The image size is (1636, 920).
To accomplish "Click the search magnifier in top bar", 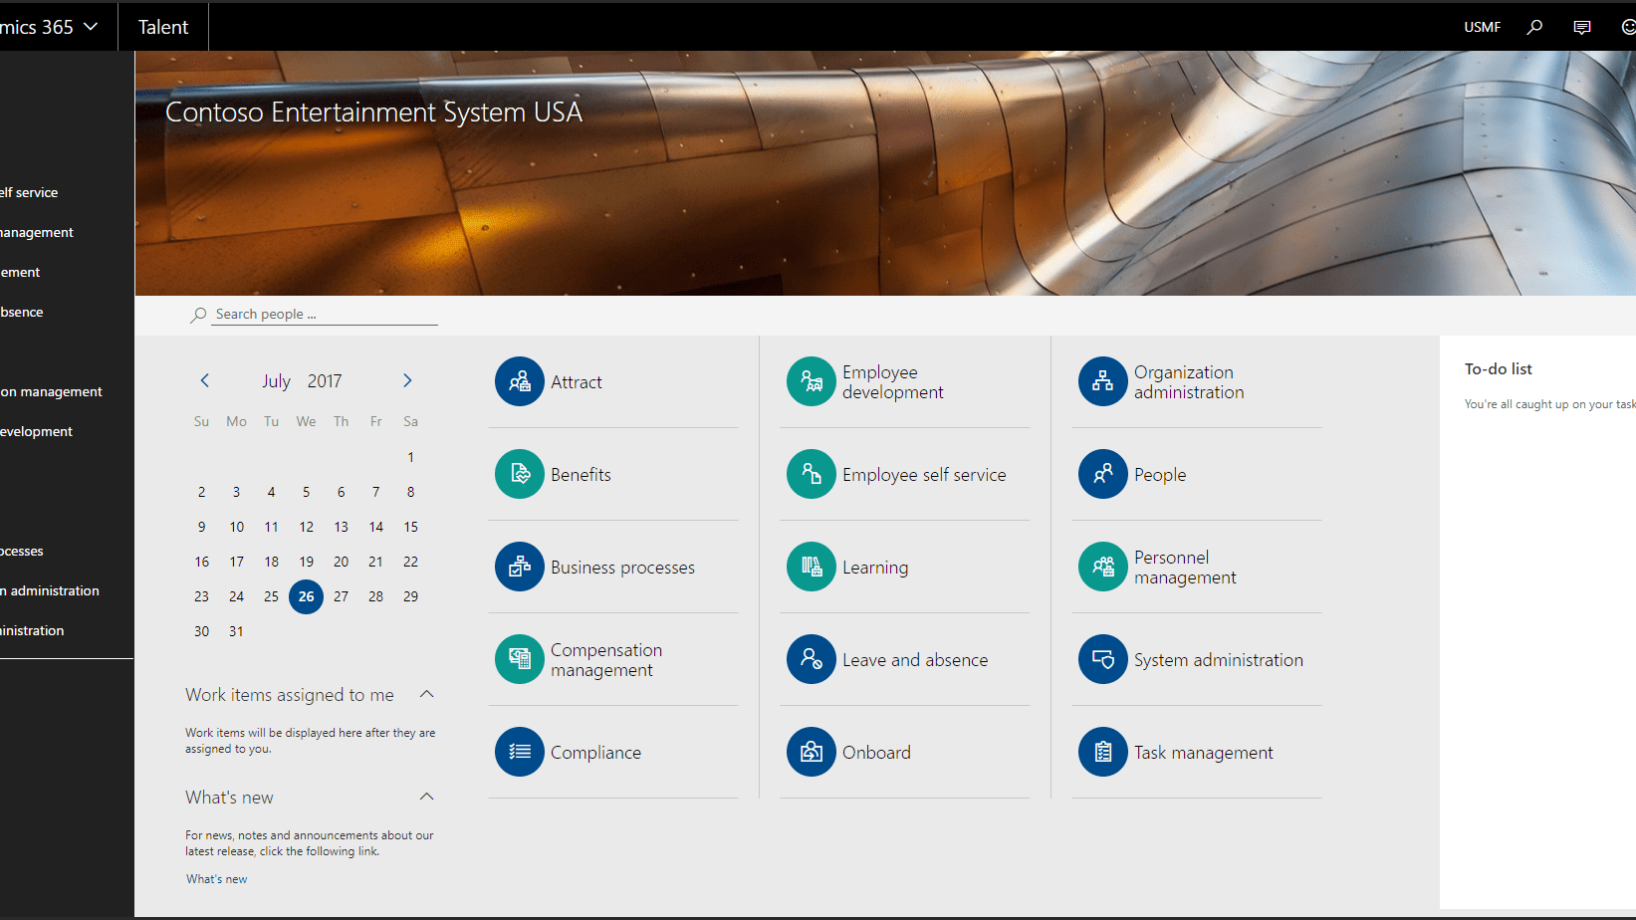I will click(x=1534, y=27).
